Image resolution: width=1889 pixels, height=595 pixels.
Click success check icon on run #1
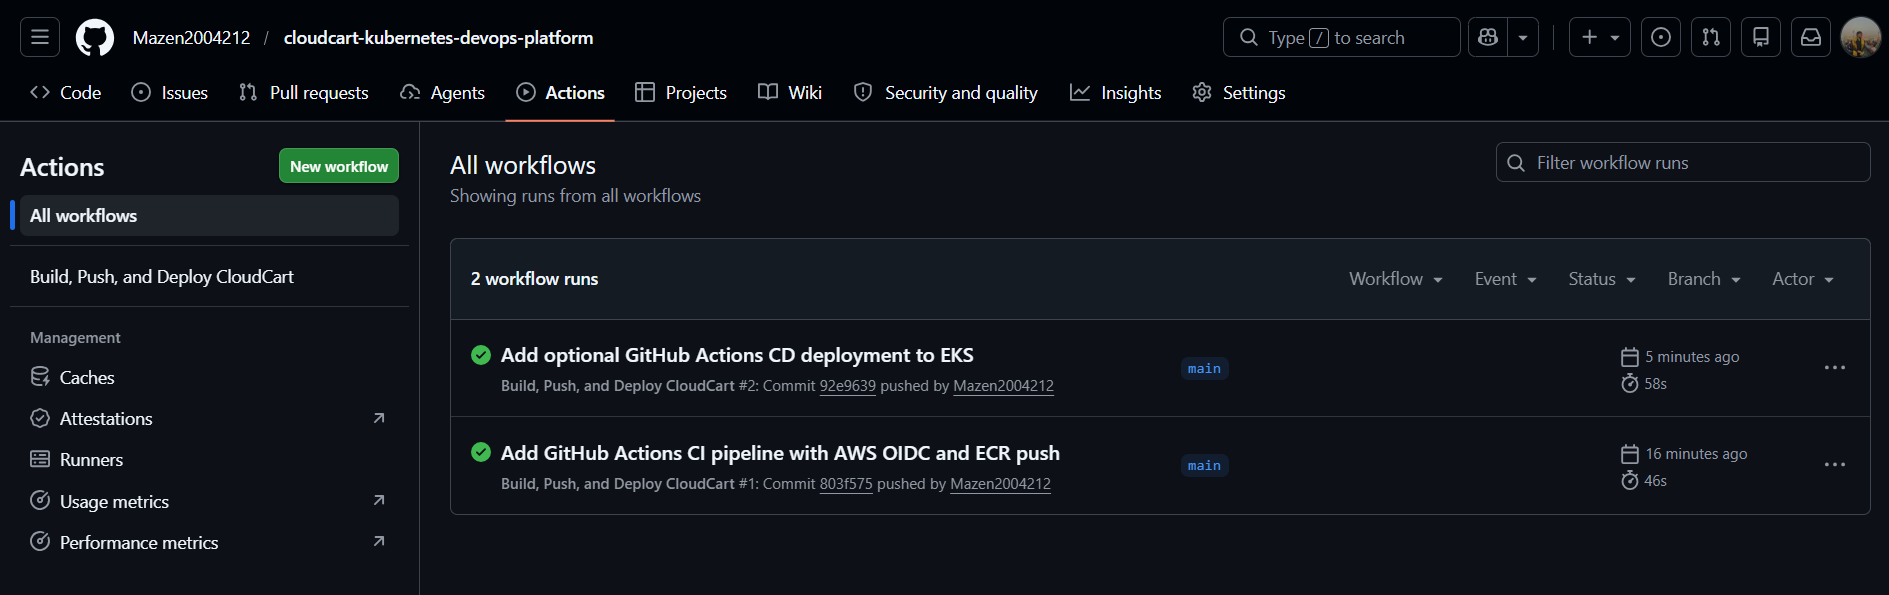pyautogui.click(x=481, y=452)
